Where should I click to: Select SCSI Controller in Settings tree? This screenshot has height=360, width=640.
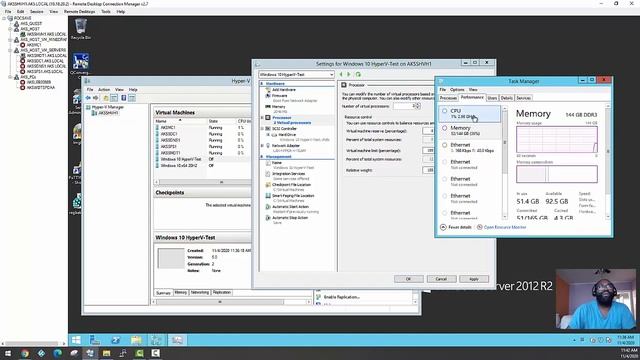(284, 129)
